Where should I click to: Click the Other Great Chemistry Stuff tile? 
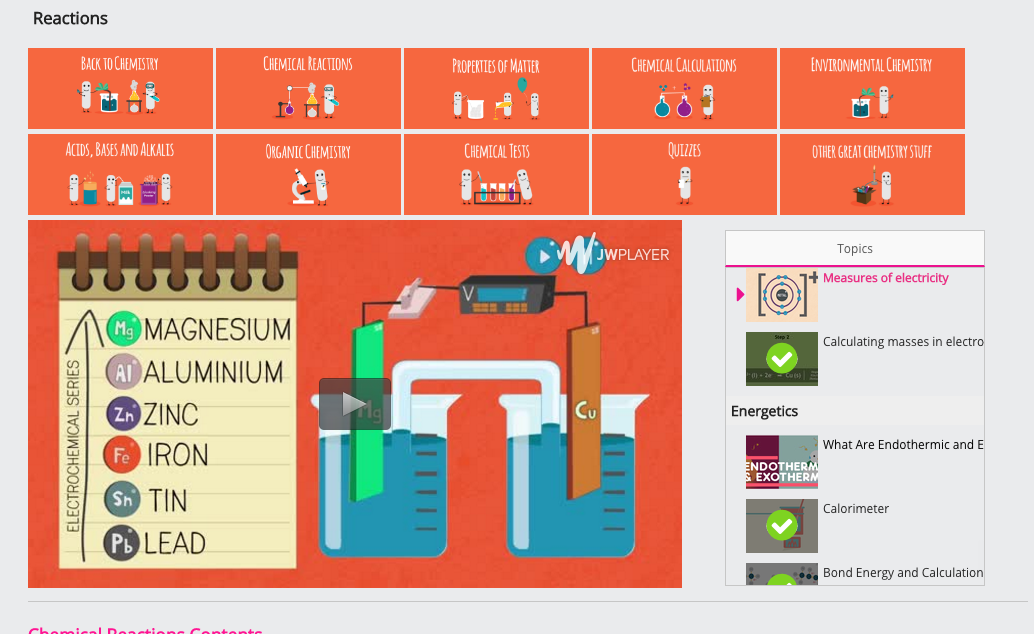(871, 174)
